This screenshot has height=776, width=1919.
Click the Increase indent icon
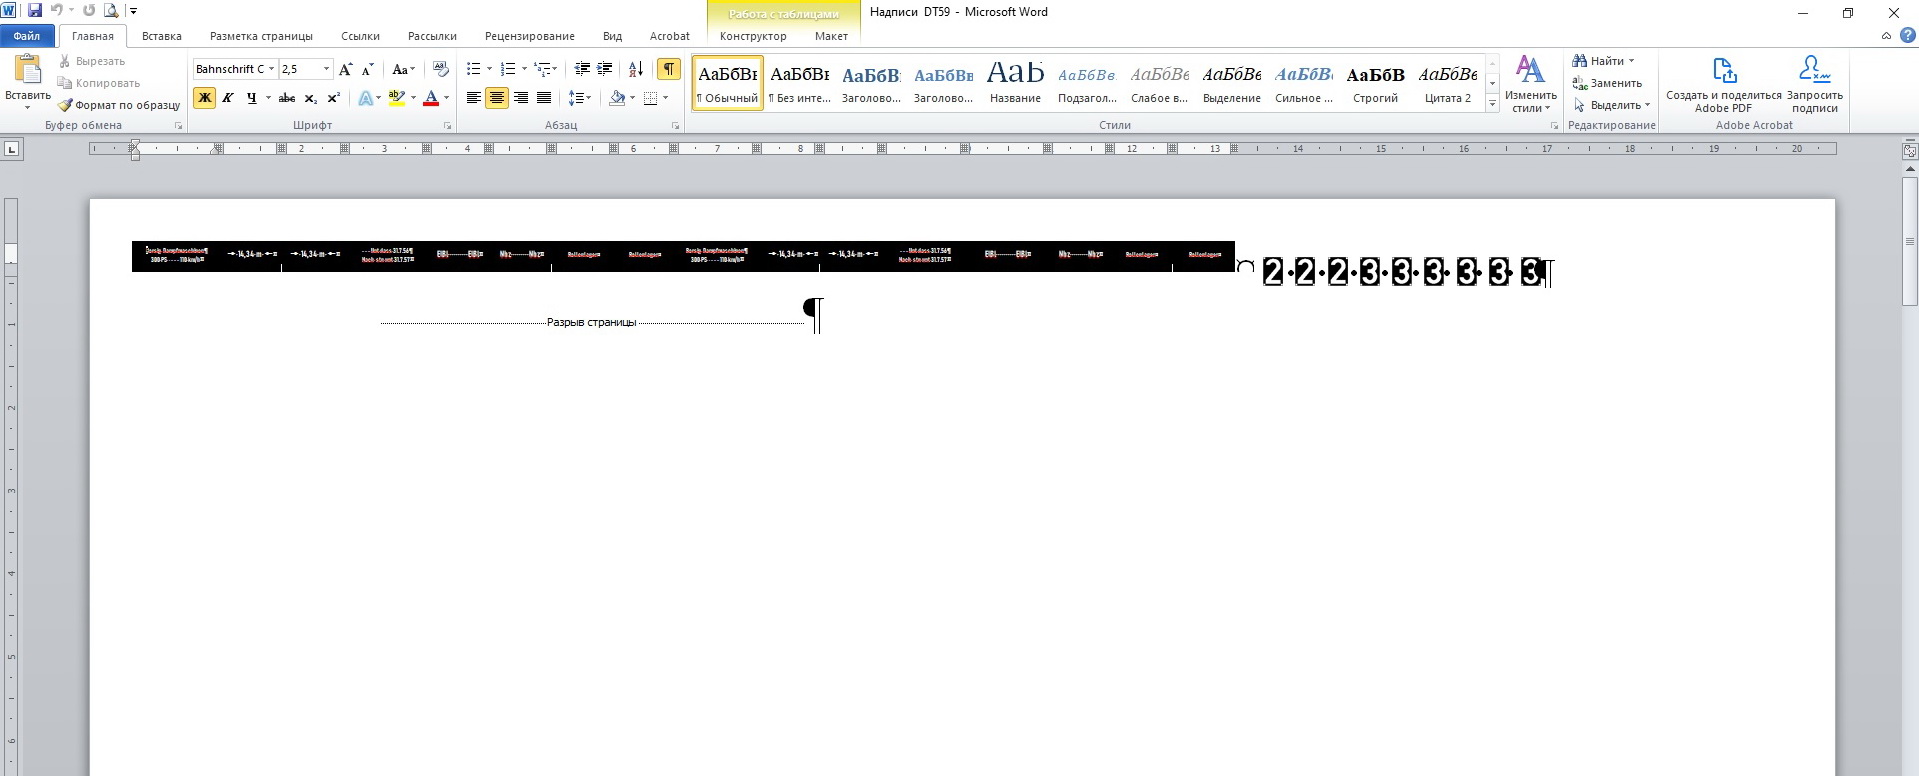[605, 69]
